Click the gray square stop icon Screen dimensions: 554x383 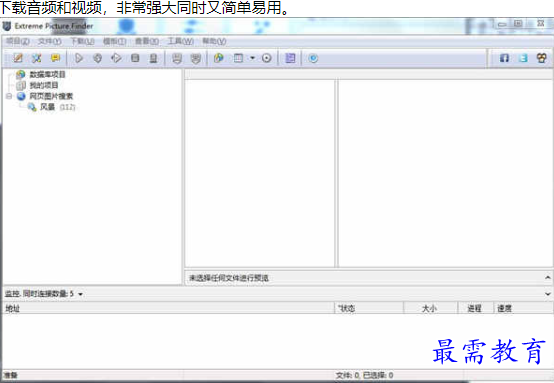click(135, 58)
